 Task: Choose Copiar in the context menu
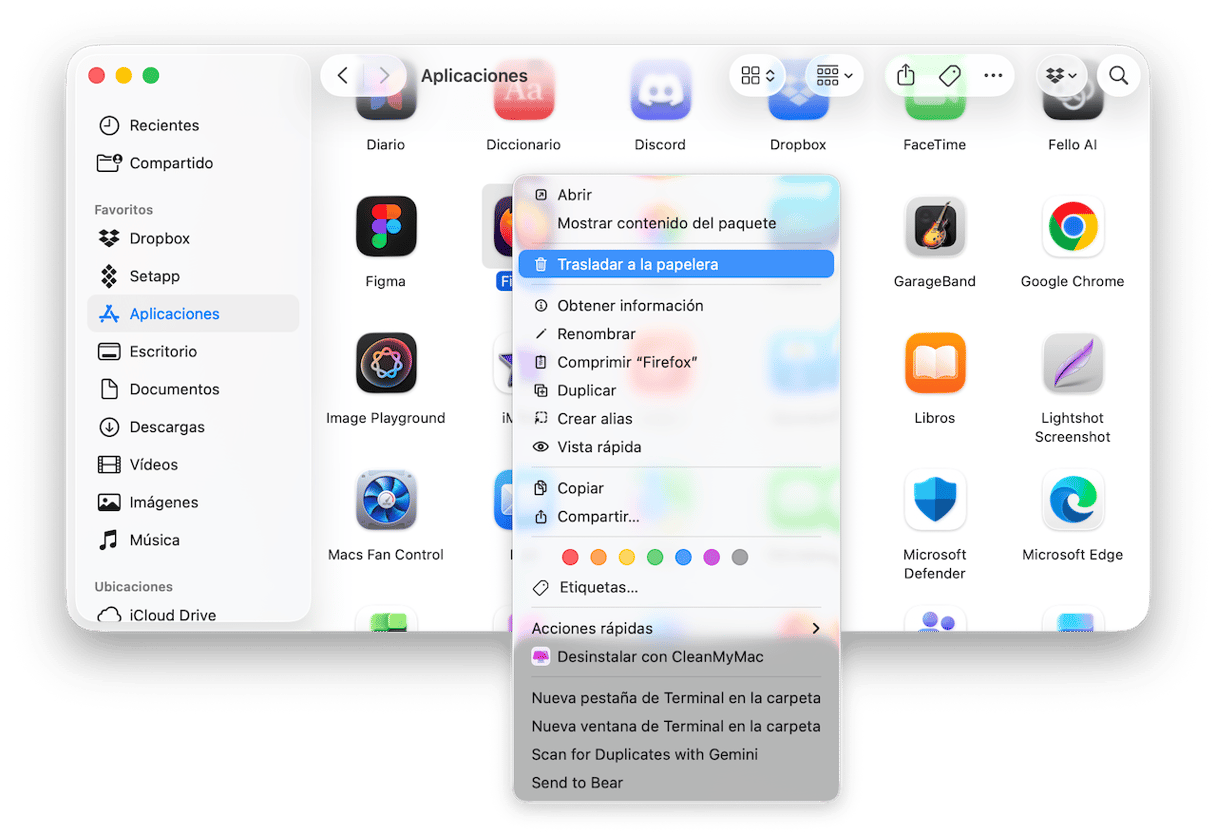tap(676, 488)
